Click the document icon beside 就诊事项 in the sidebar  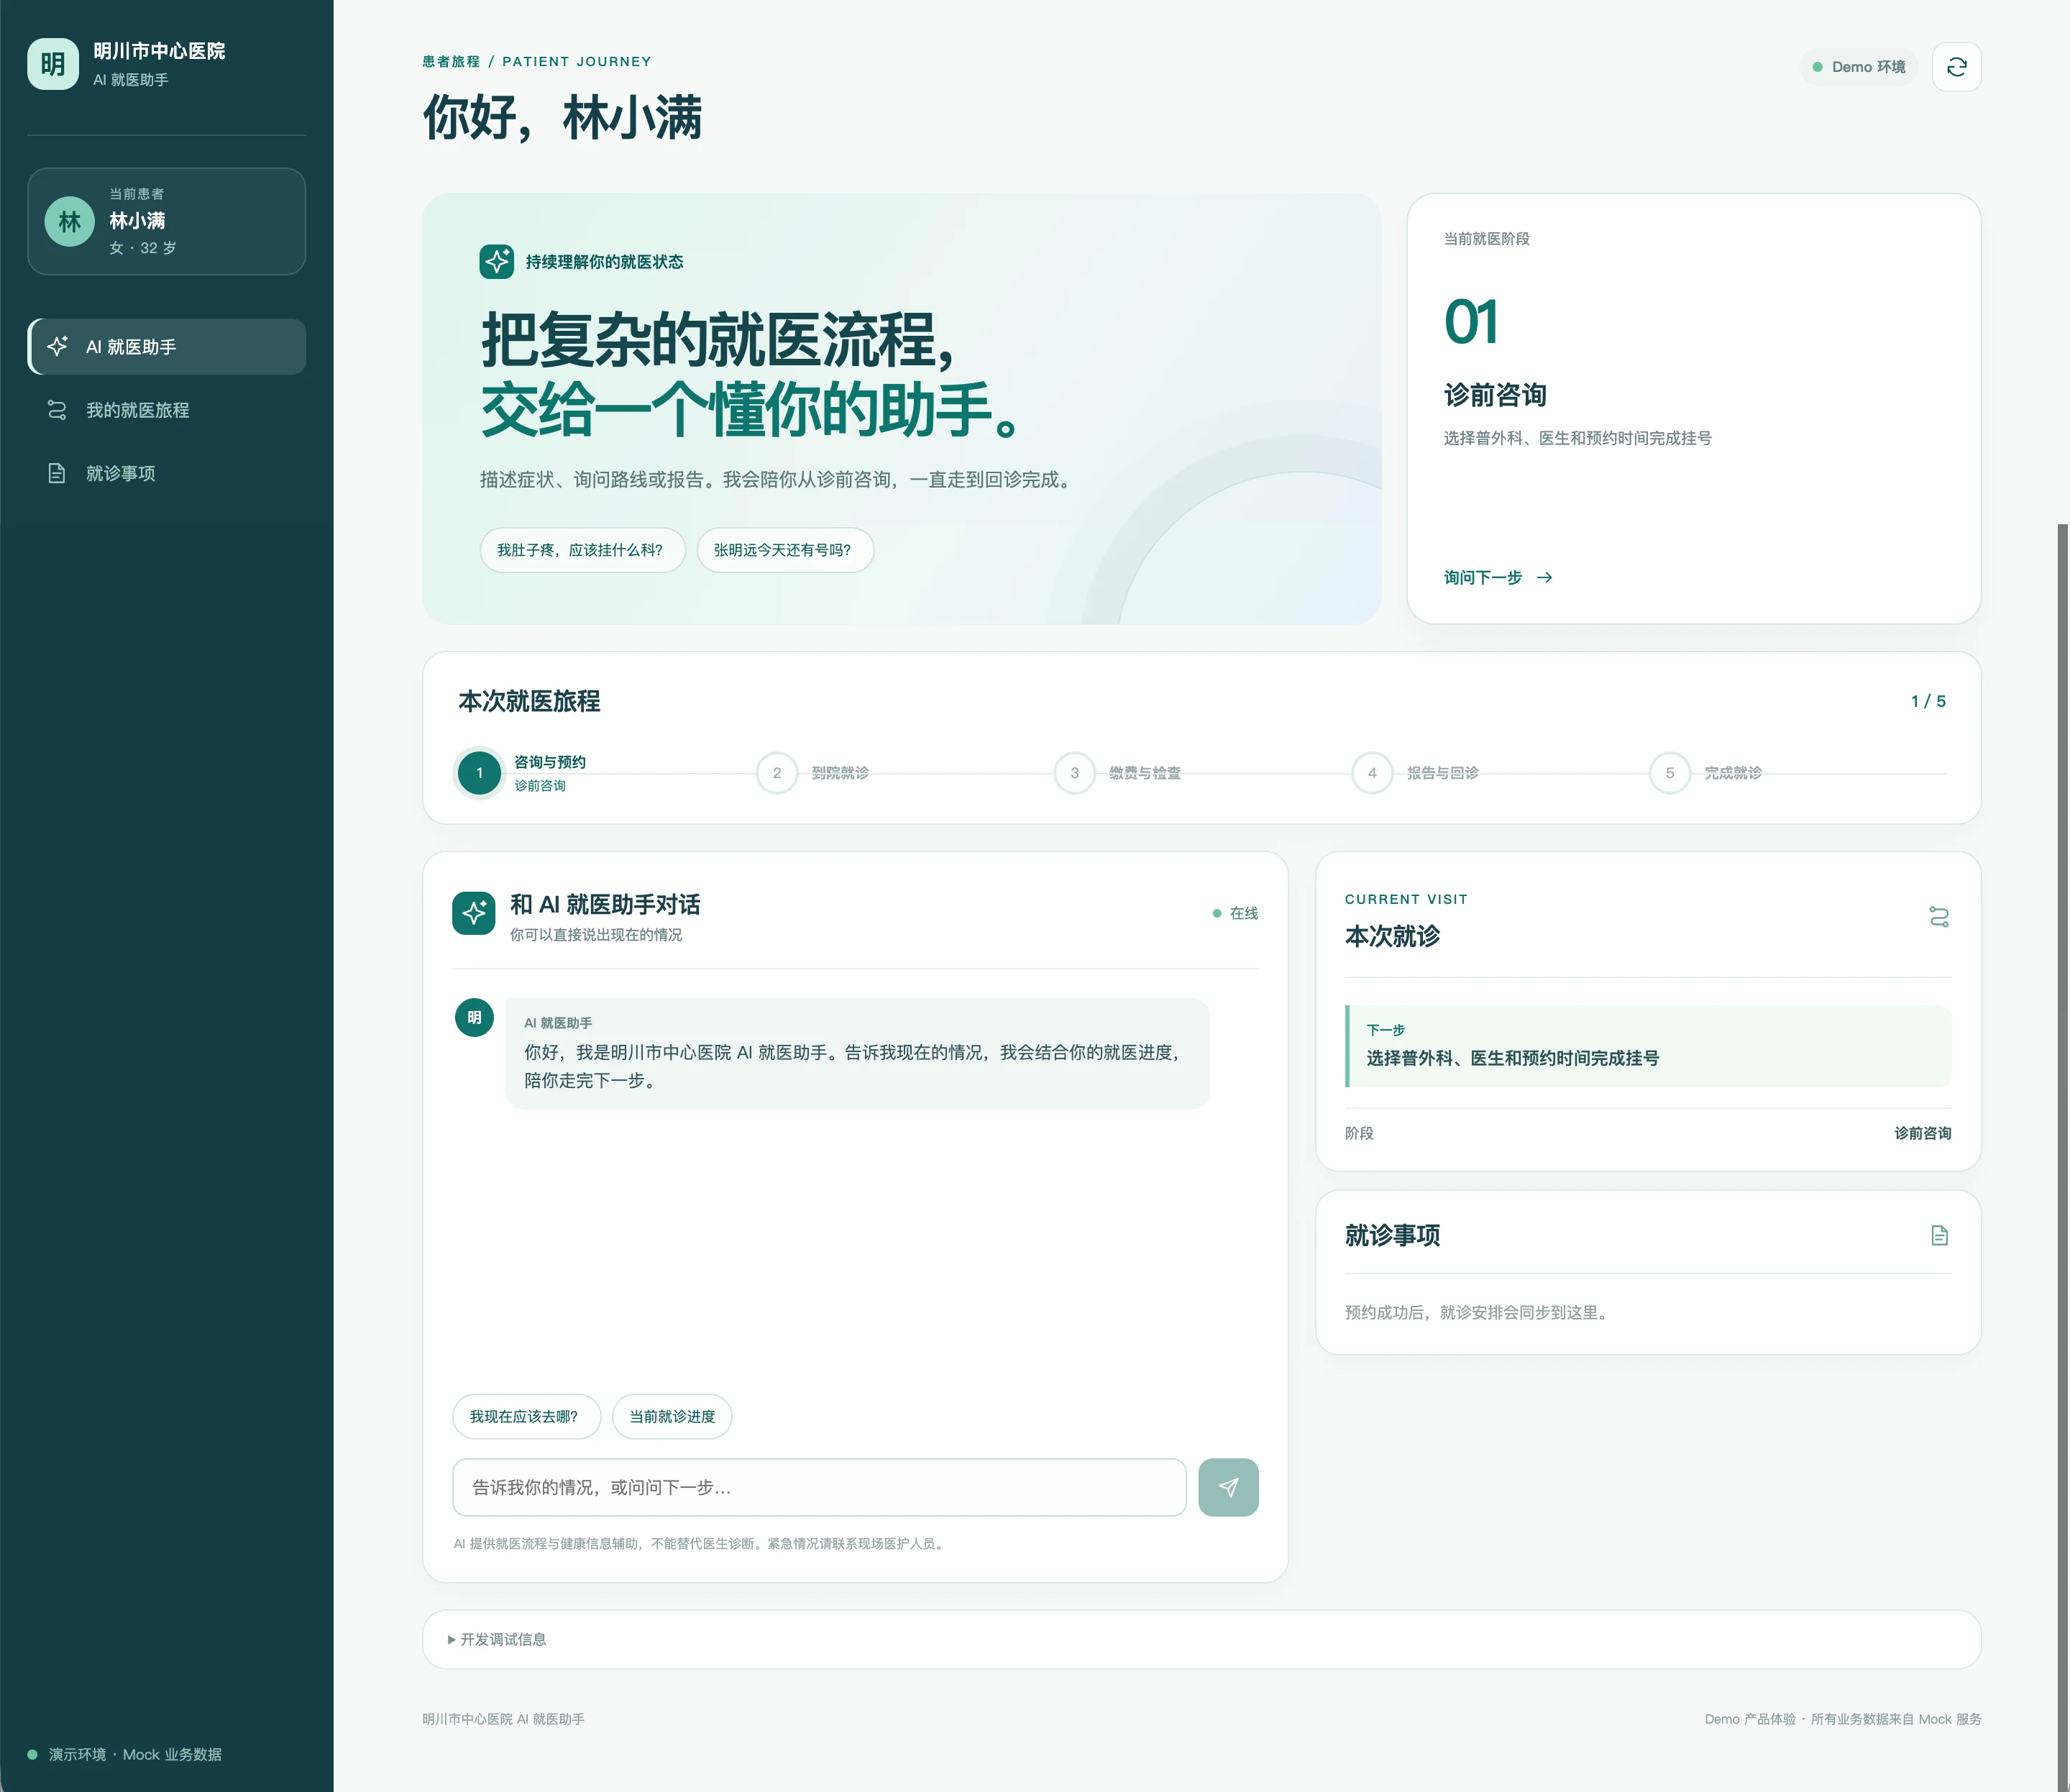click(57, 473)
